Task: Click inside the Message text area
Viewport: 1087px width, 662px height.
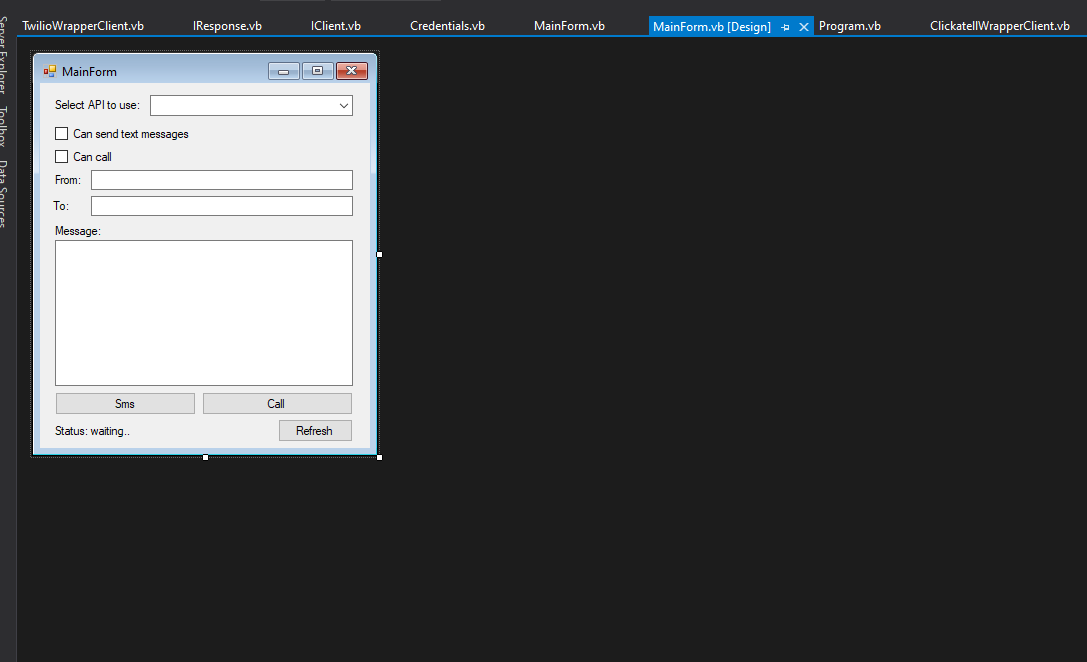Action: (204, 313)
